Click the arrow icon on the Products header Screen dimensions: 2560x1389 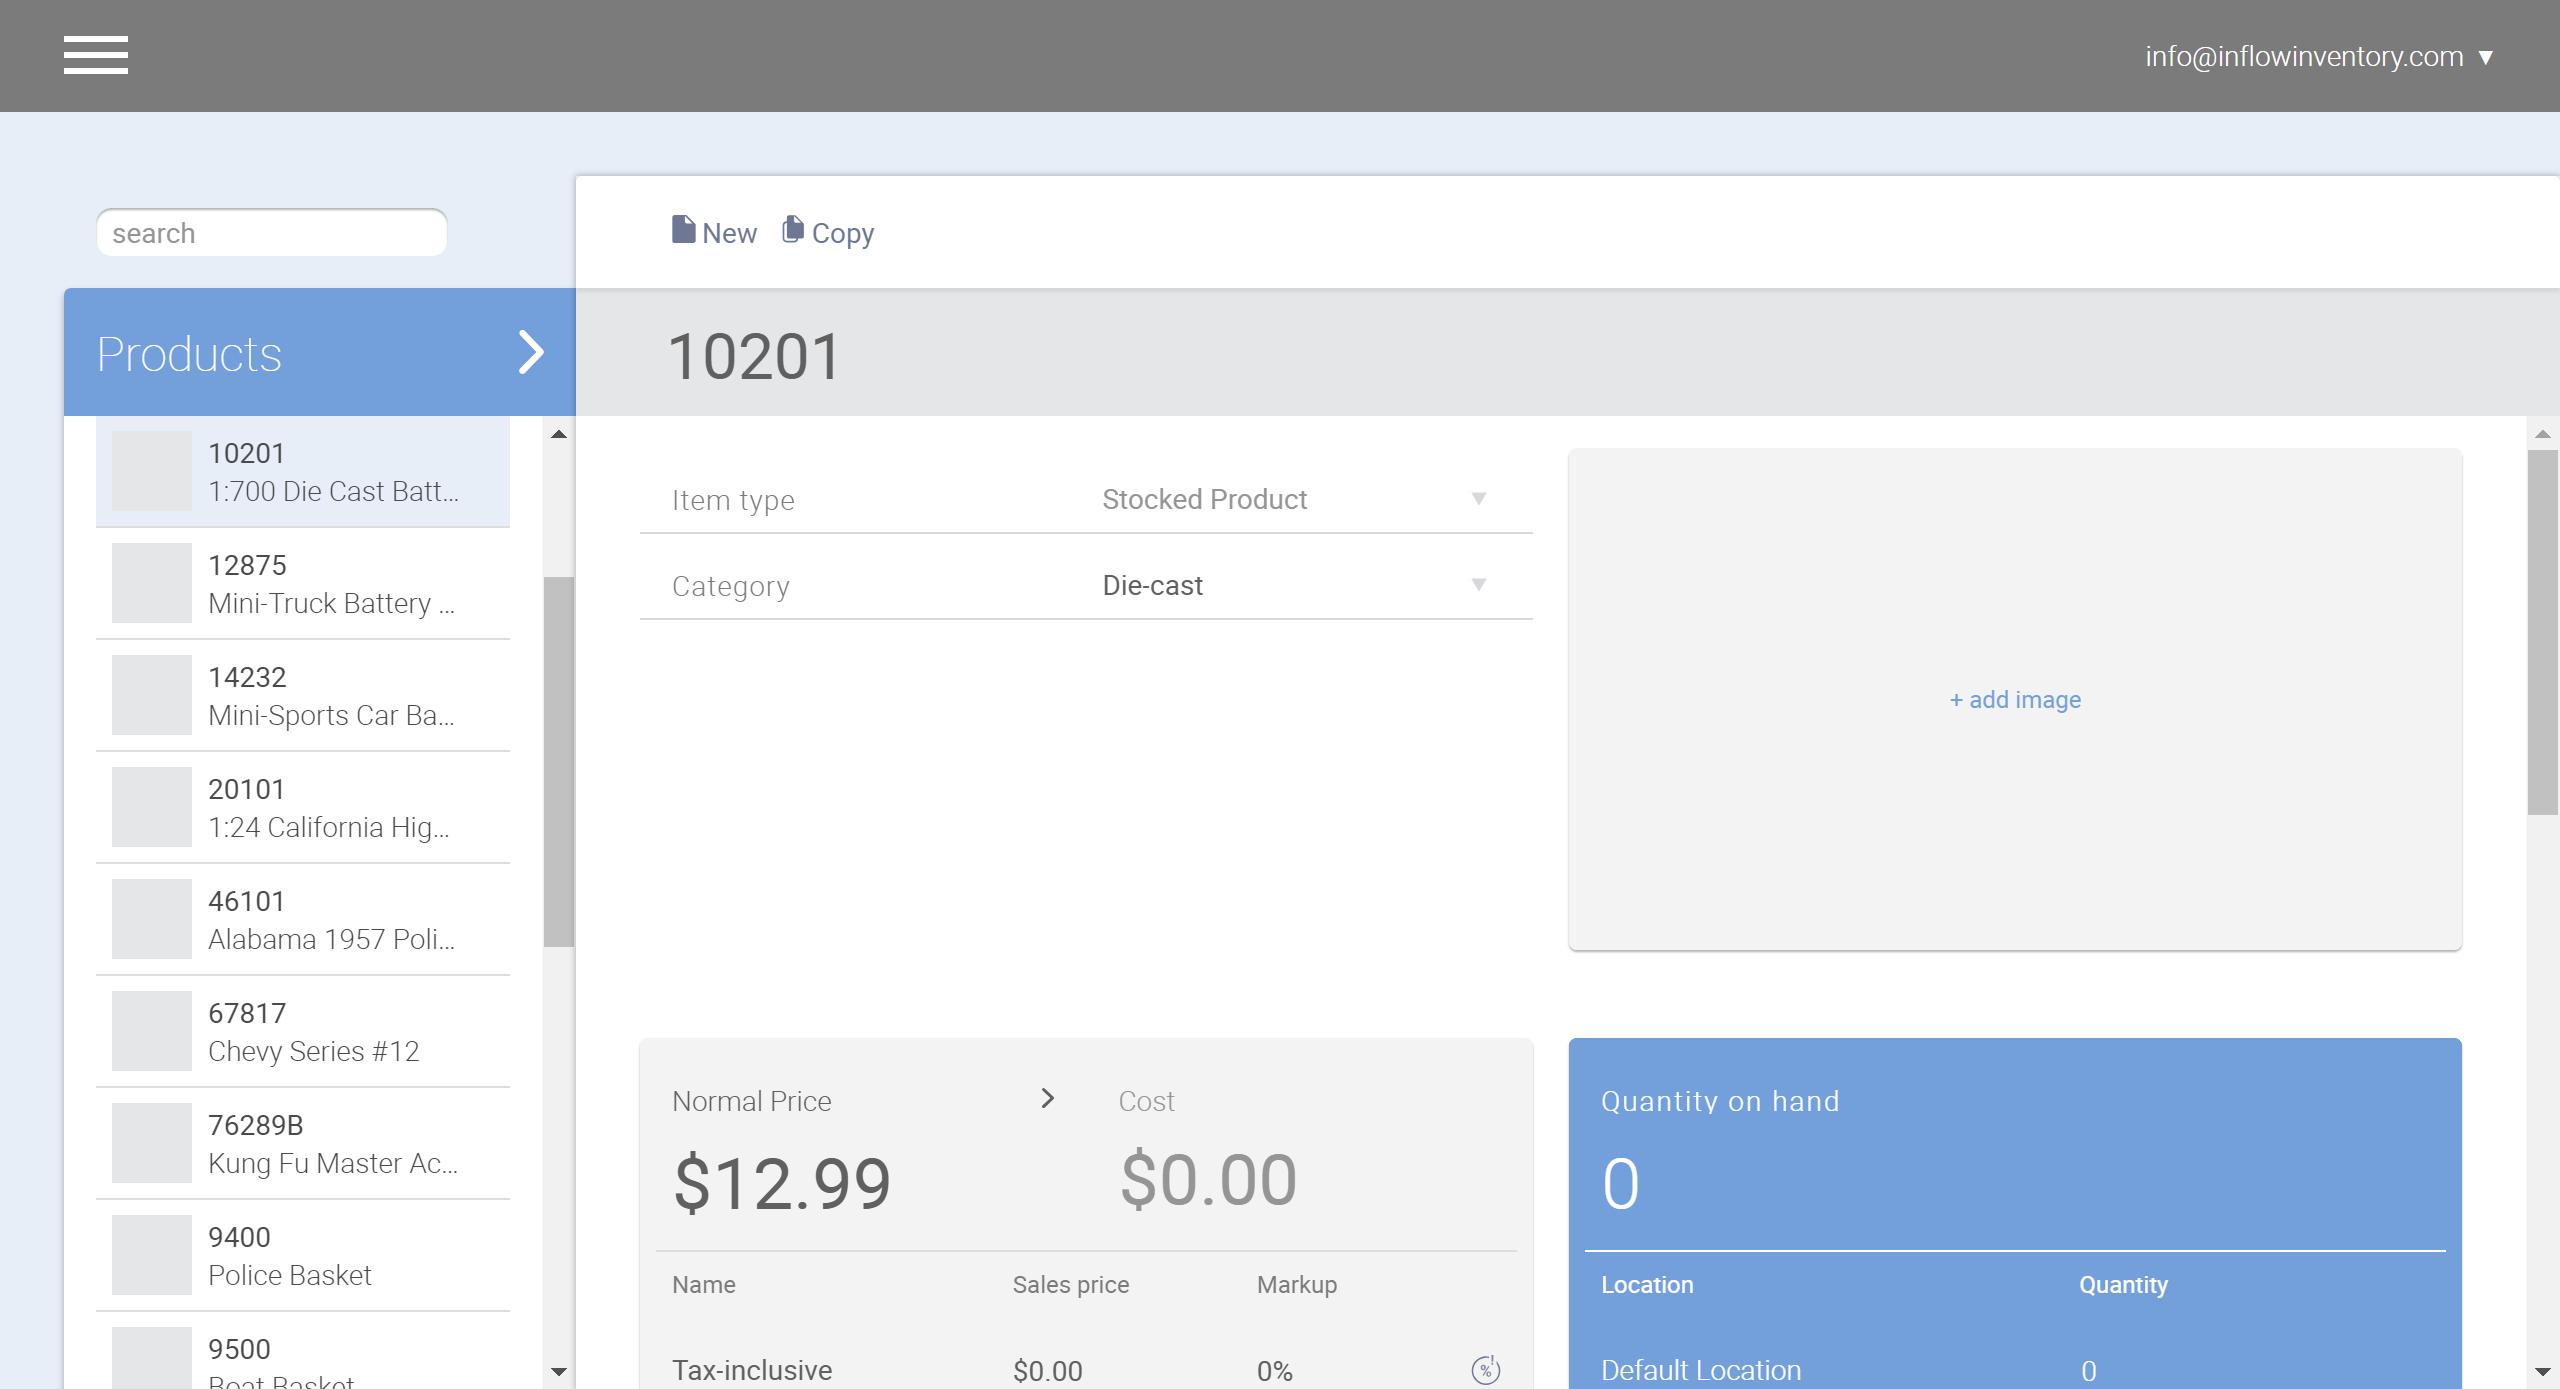pyautogui.click(x=531, y=352)
